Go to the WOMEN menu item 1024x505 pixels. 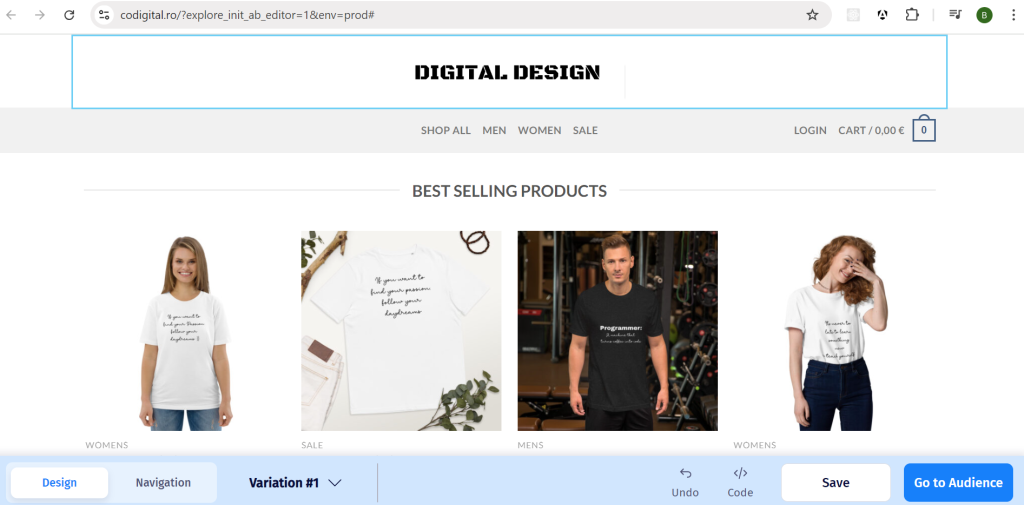click(x=539, y=130)
